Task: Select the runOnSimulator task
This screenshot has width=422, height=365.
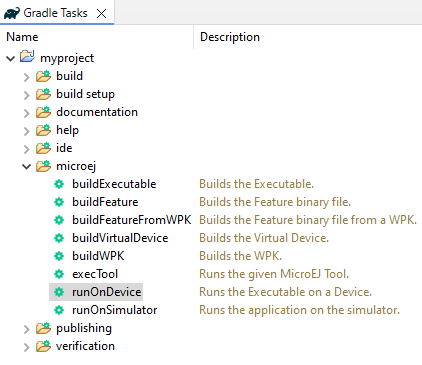Action: click(x=115, y=310)
